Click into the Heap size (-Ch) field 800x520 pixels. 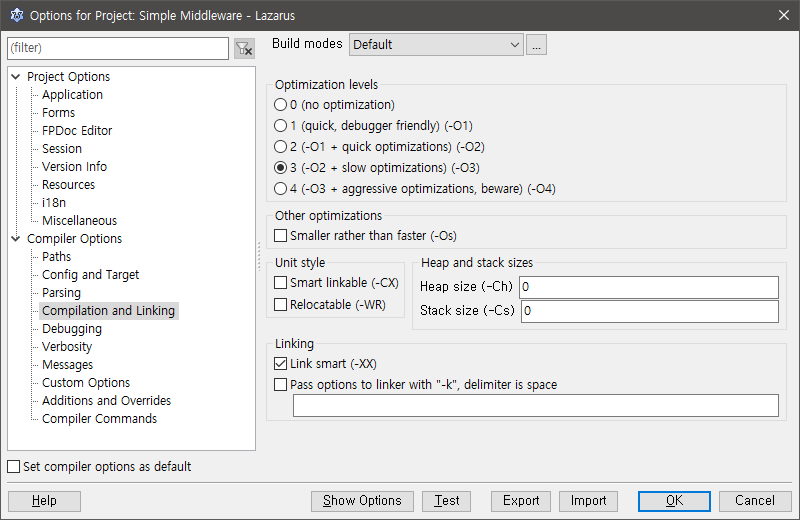coord(648,288)
